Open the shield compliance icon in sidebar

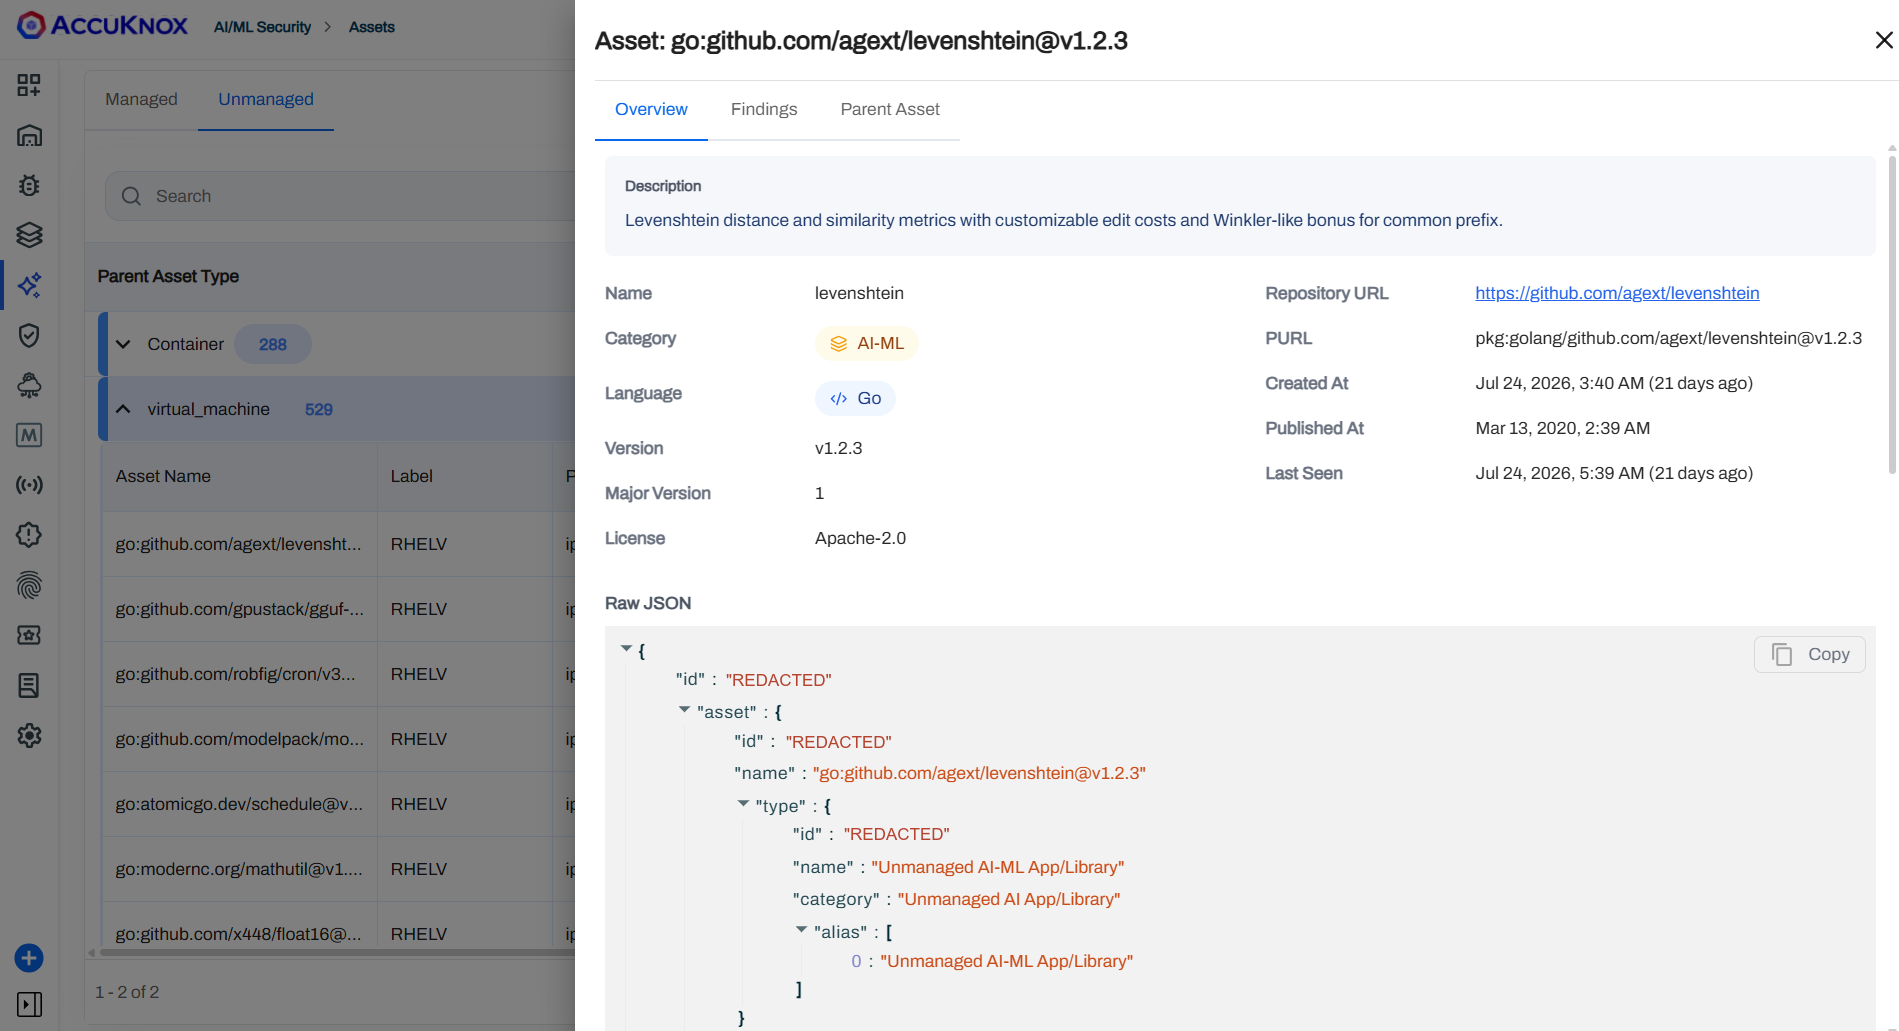pos(29,335)
